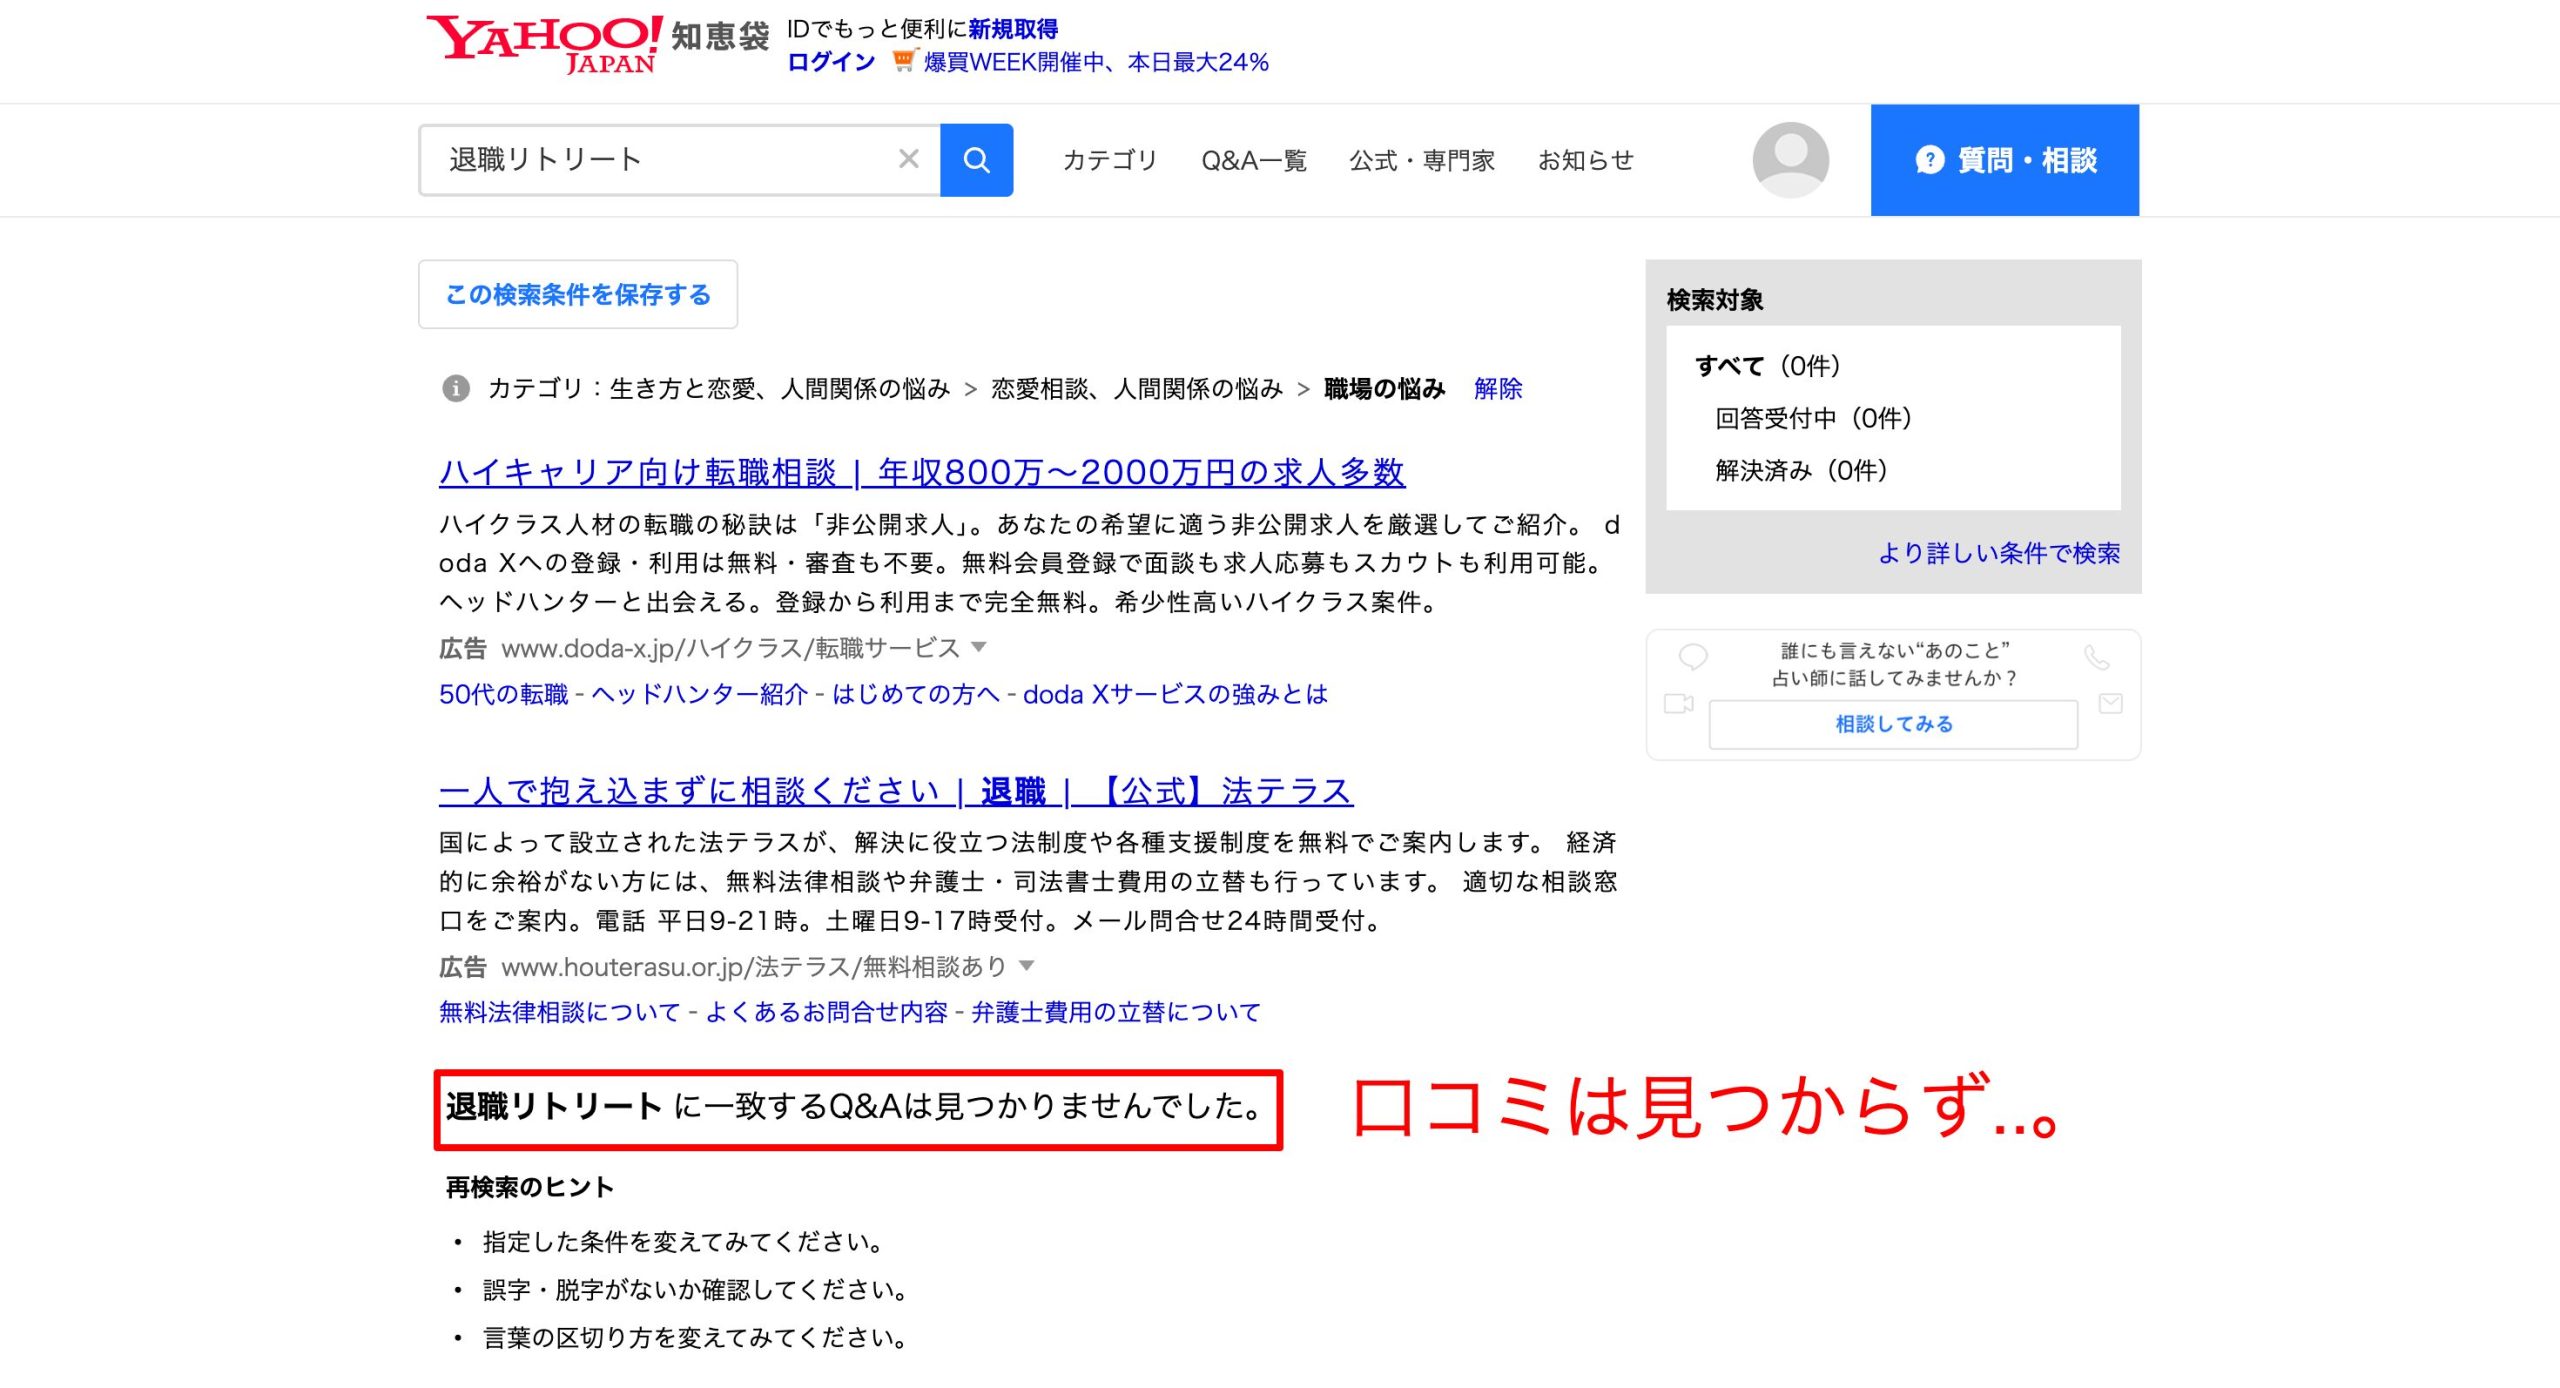
Task: Select 解決済み（0件） filter
Action: click(1801, 470)
